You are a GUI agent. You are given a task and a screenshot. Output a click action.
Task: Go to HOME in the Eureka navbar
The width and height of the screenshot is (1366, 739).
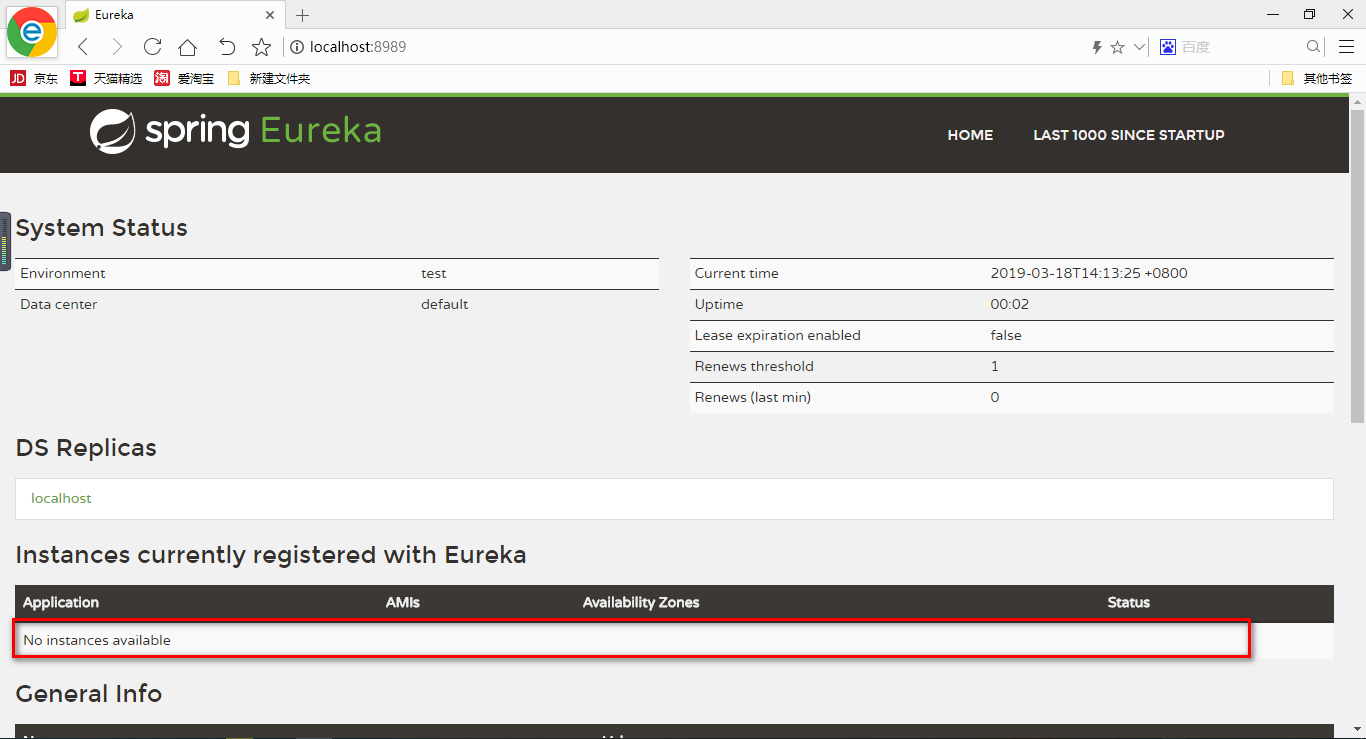pyautogui.click(x=970, y=135)
